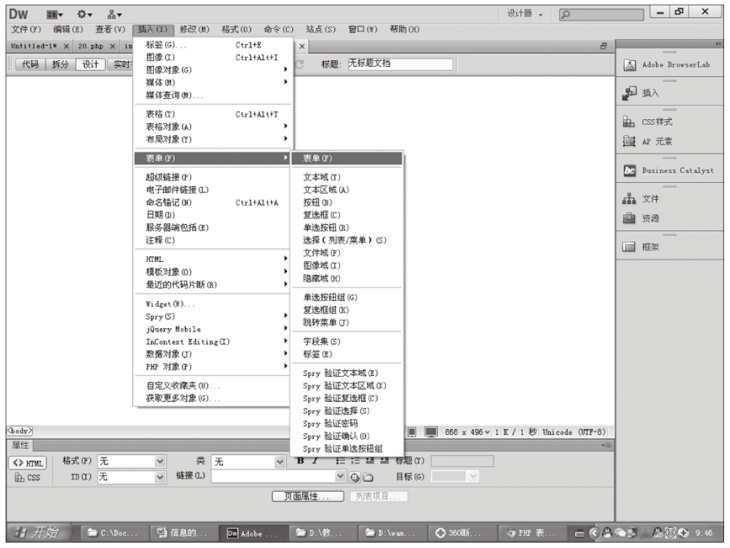The image size is (730, 548).
Task: Click the text indent icon
Action: point(384,461)
